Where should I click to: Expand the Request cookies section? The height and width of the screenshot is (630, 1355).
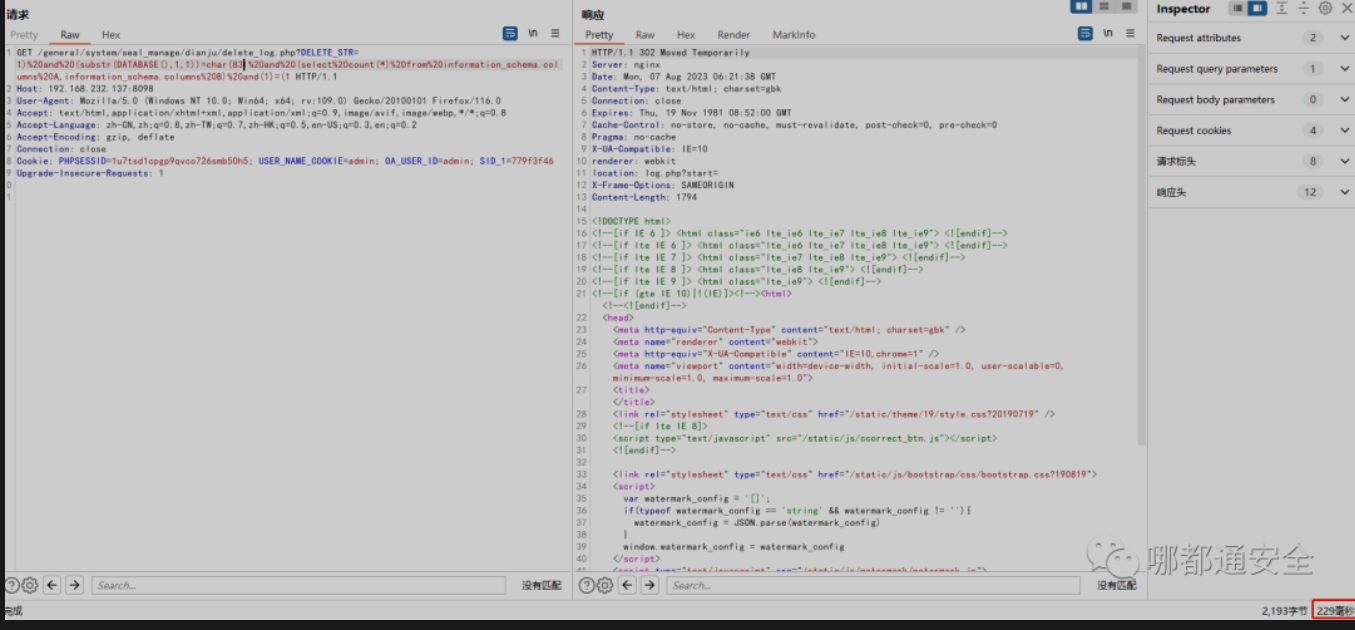point(1344,131)
